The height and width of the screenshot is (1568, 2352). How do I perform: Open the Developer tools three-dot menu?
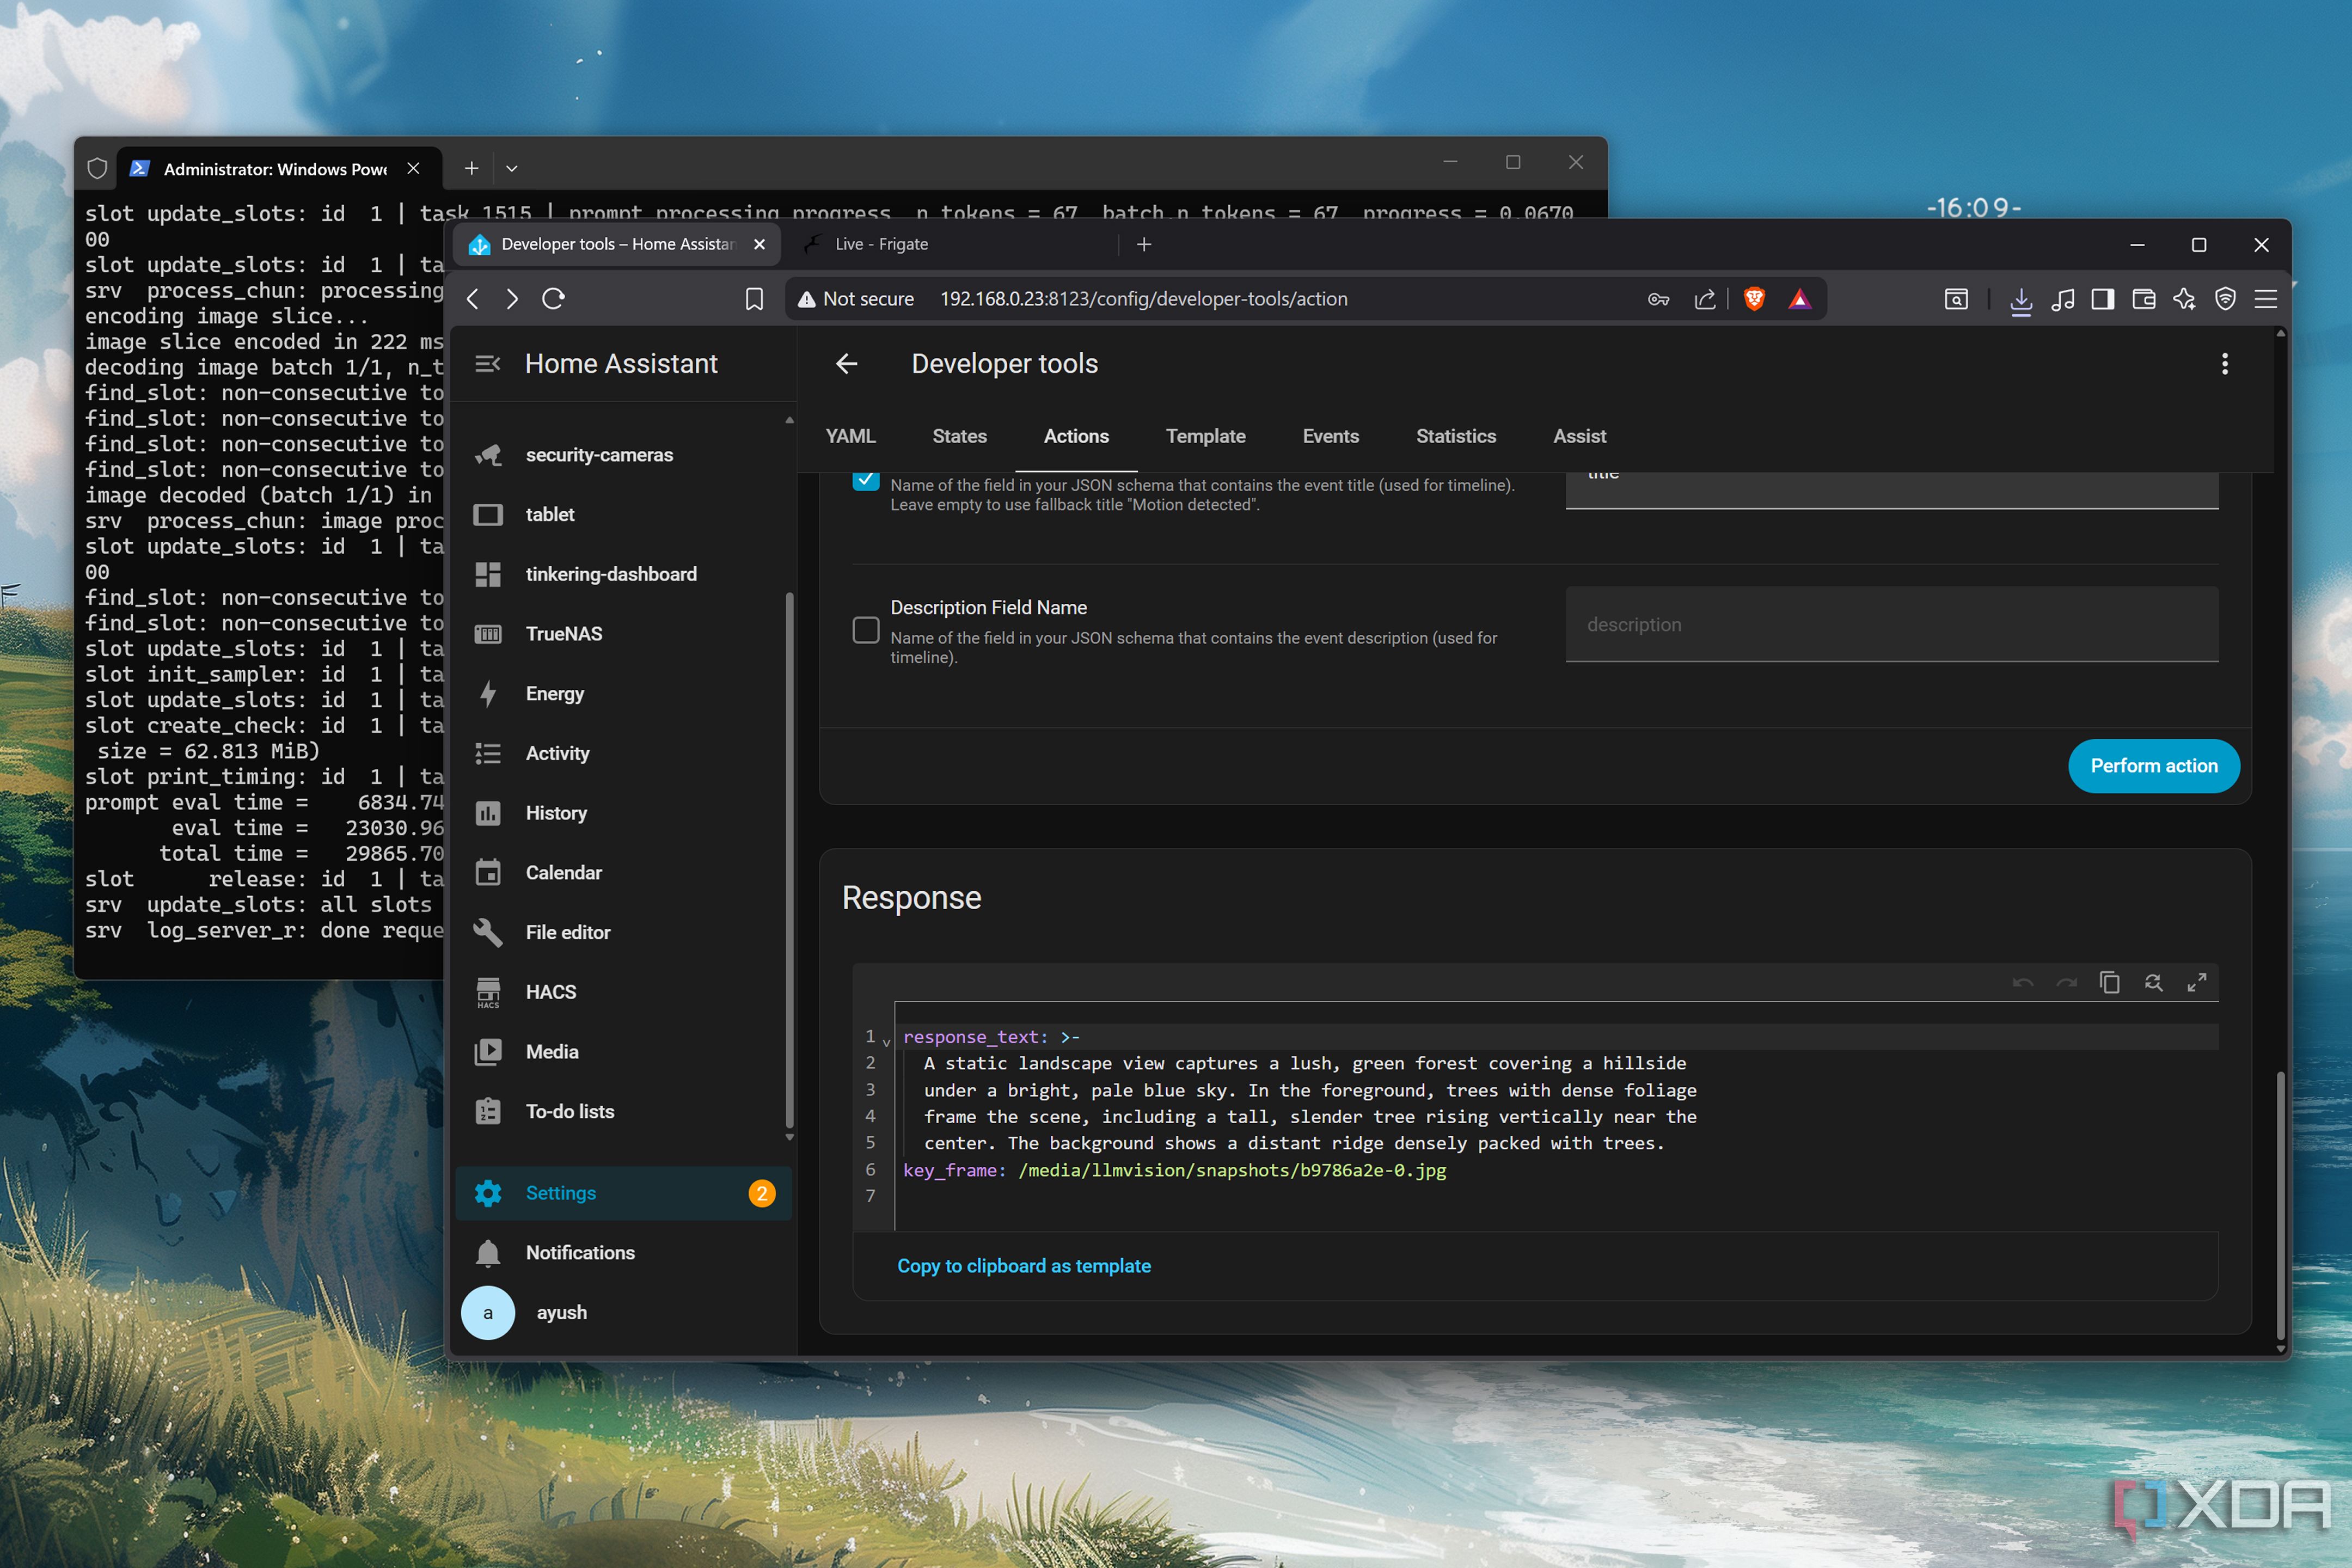point(2225,364)
